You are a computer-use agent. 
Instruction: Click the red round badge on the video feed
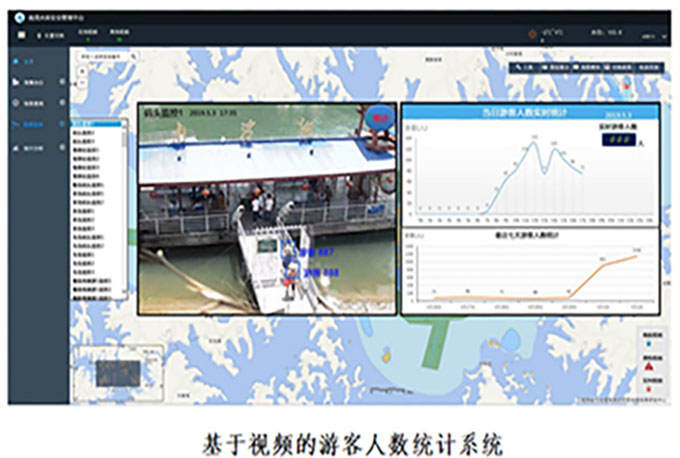[380, 117]
